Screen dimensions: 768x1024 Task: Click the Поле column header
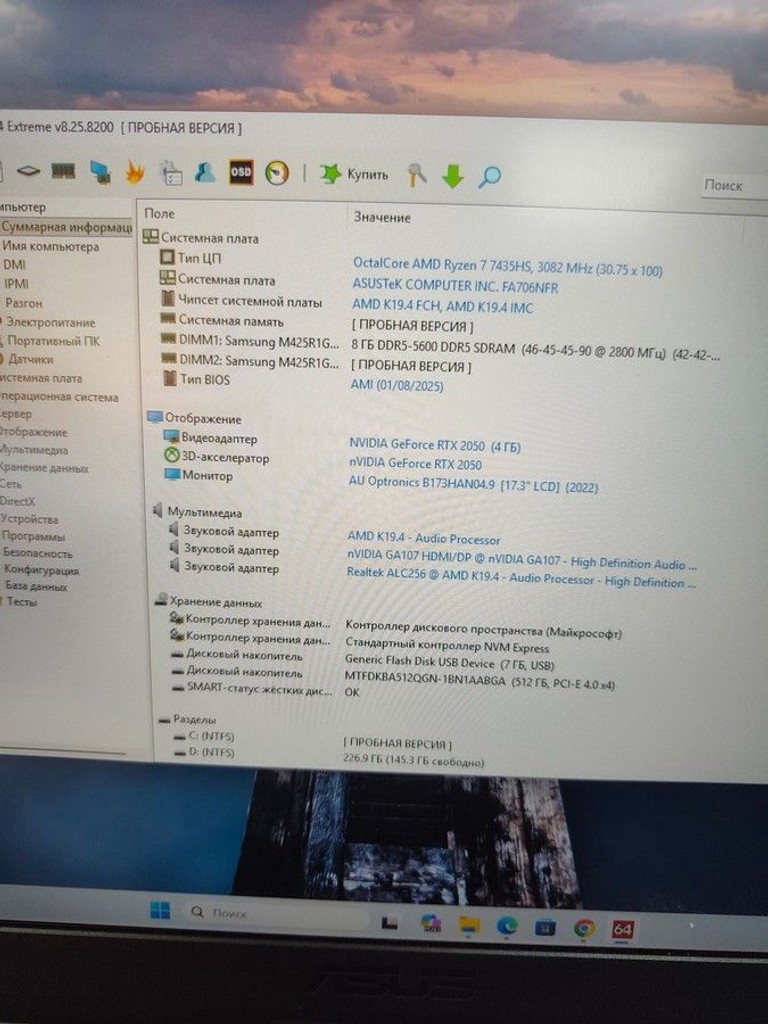click(159, 214)
